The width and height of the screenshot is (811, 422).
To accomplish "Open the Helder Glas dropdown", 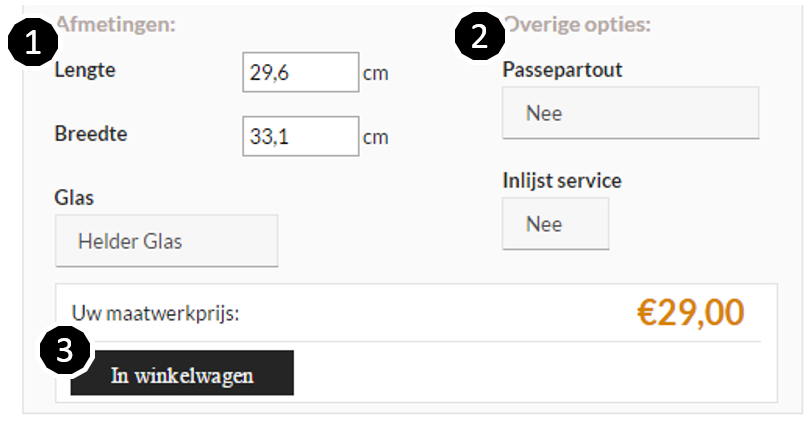I will point(167,241).
